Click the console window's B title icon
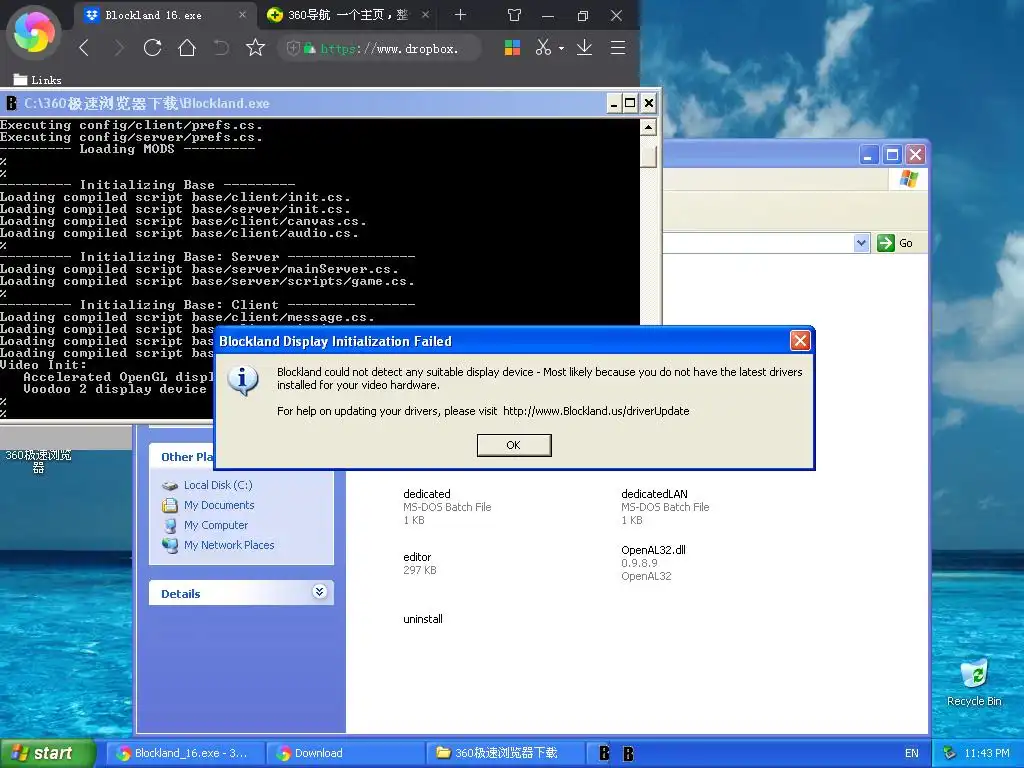Image resolution: width=1024 pixels, height=768 pixels. 11,103
